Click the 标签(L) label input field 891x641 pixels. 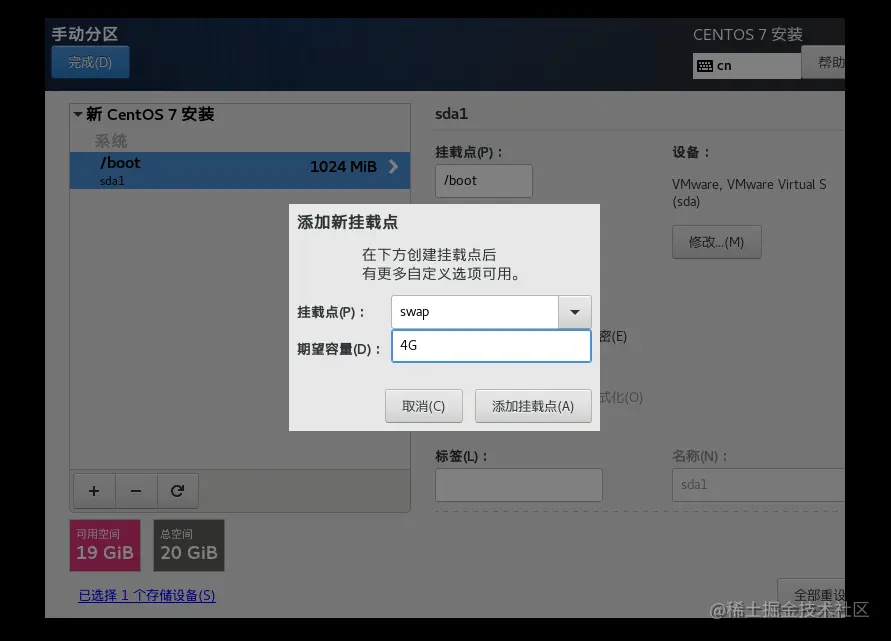click(519, 485)
